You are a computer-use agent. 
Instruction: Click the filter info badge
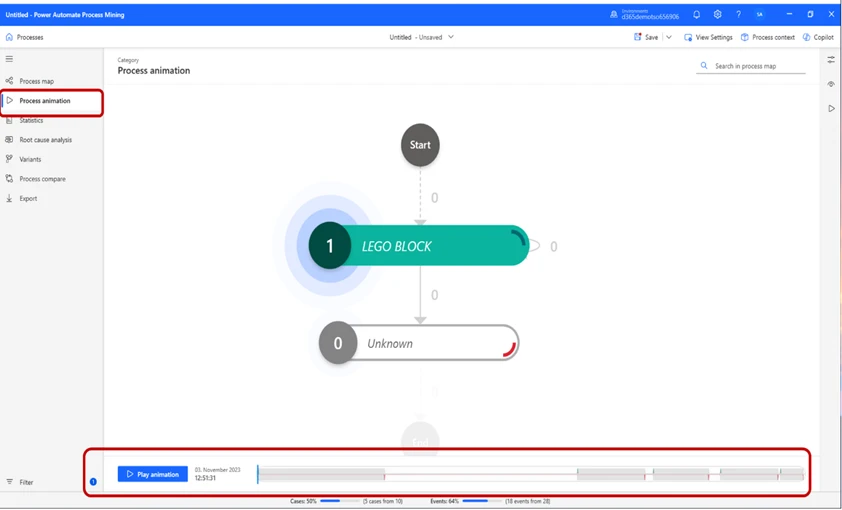click(x=93, y=482)
